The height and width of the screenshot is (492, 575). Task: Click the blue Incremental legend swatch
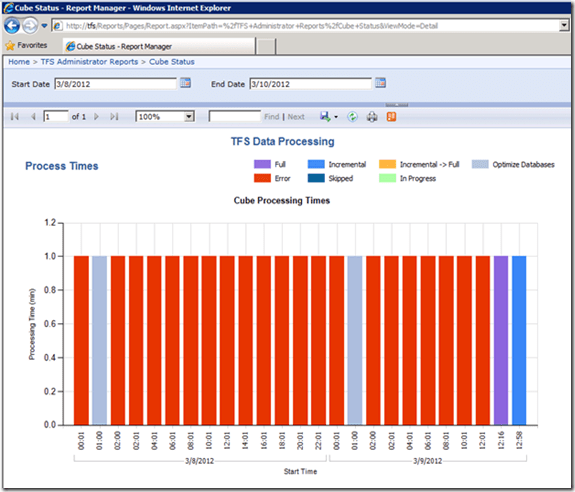coord(316,164)
